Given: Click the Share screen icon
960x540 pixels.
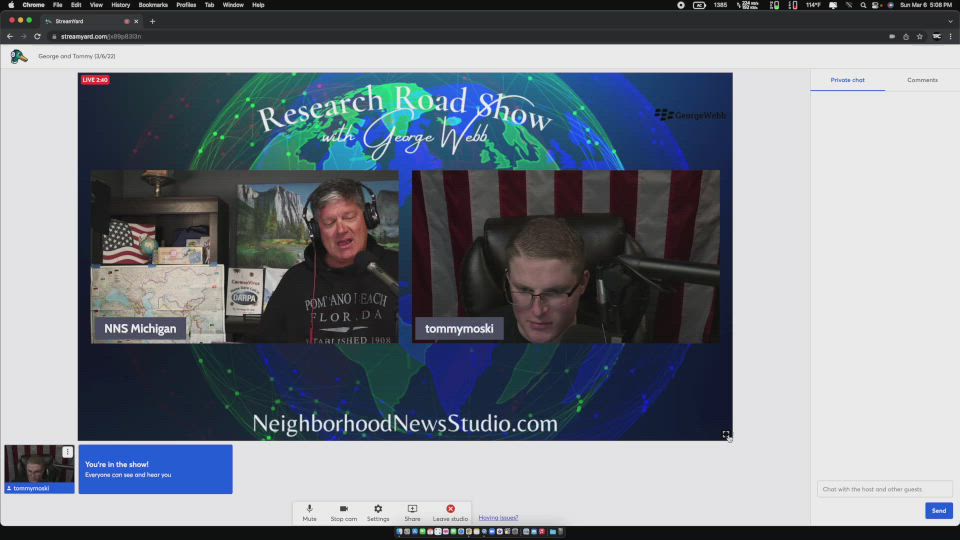Looking at the screenshot, I should coord(412,512).
